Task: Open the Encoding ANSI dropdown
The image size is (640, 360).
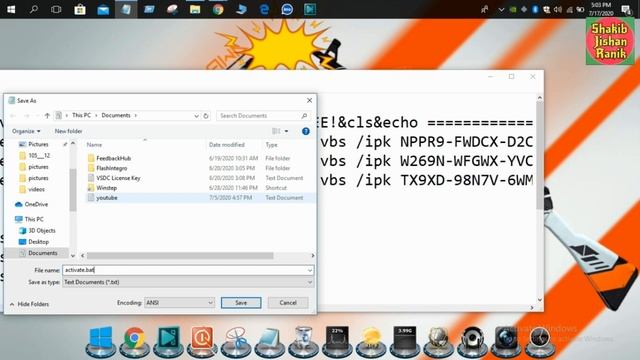Action: pyautogui.click(x=179, y=302)
